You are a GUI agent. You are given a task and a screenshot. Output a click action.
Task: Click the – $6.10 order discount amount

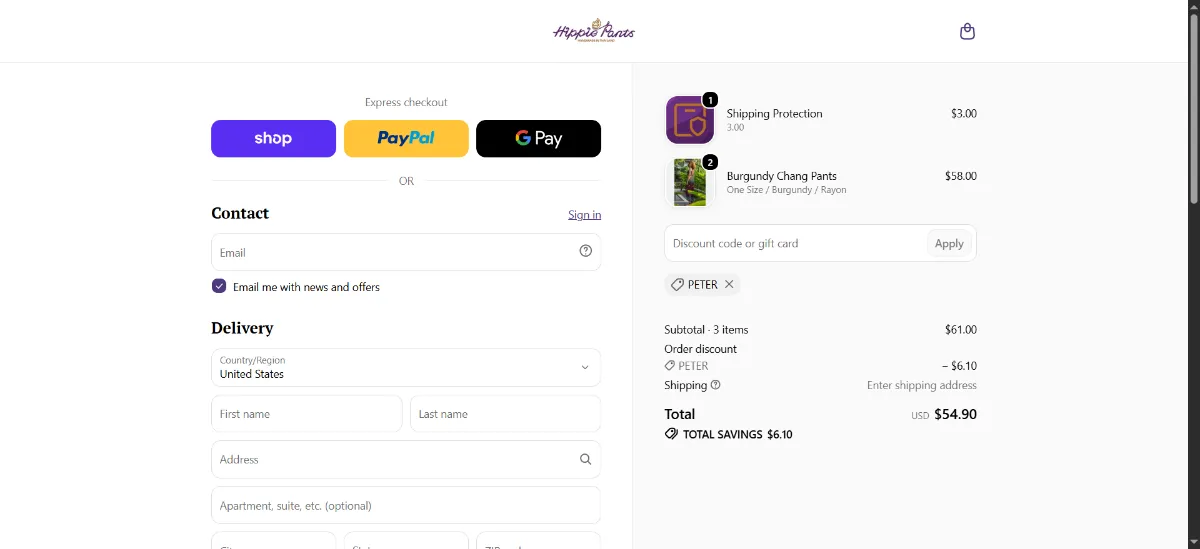pyautogui.click(x=959, y=366)
